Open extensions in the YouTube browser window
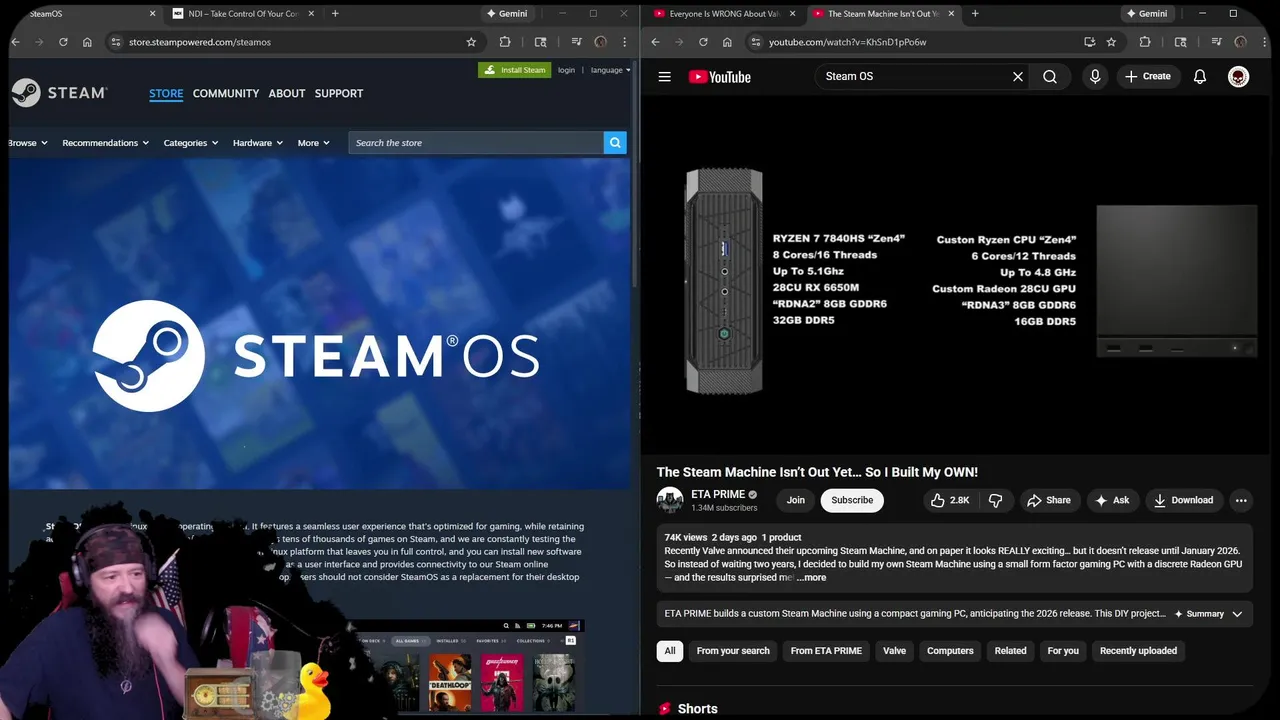This screenshot has width=1280, height=720. point(1145,42)
